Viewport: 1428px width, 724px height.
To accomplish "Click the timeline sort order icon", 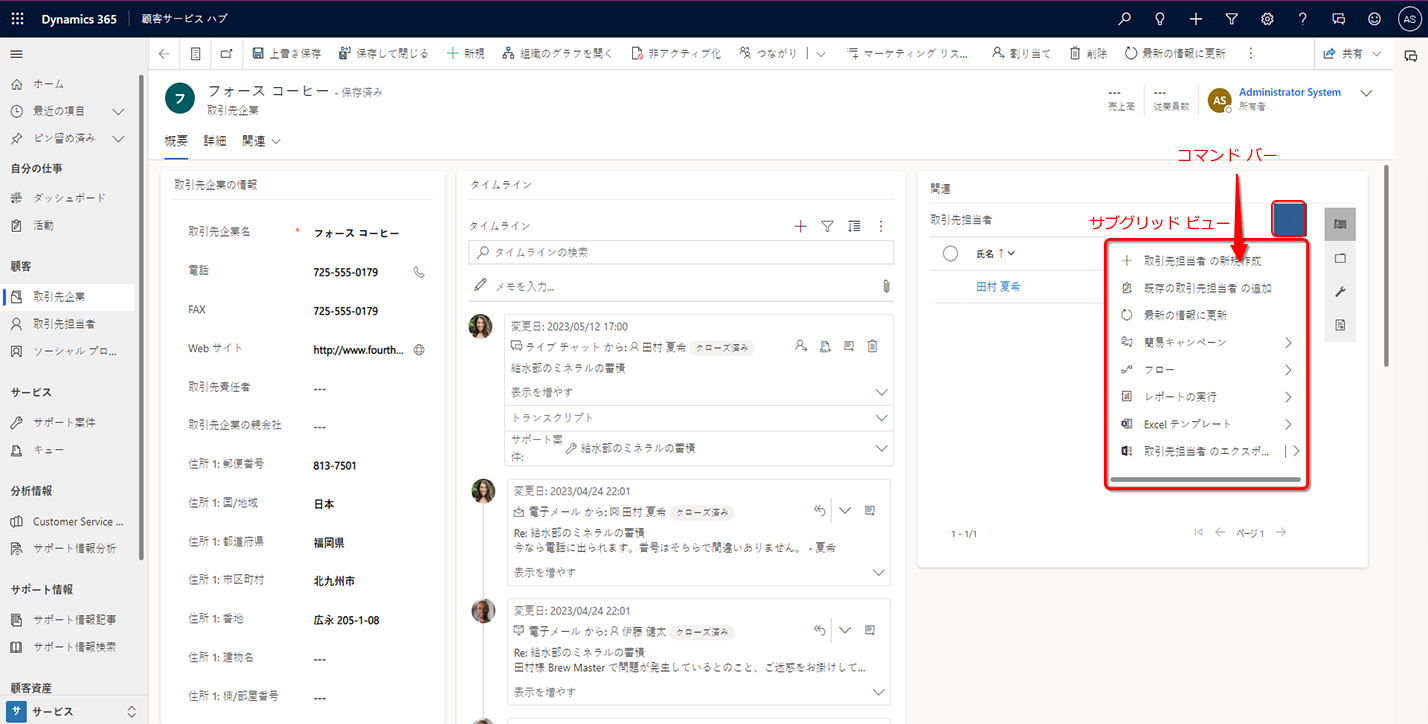I will pyautogui.click(x=854, y=227).
